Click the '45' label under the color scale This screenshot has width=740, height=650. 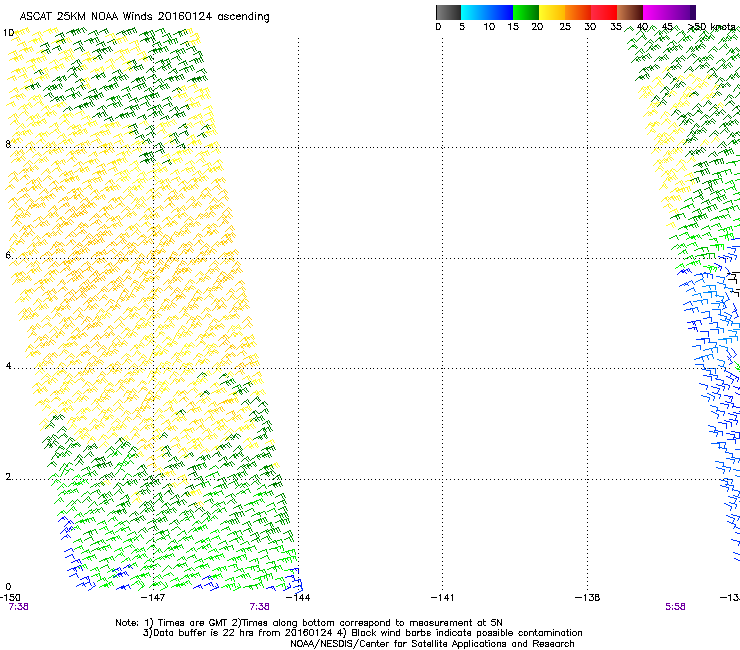coord(667,27)
